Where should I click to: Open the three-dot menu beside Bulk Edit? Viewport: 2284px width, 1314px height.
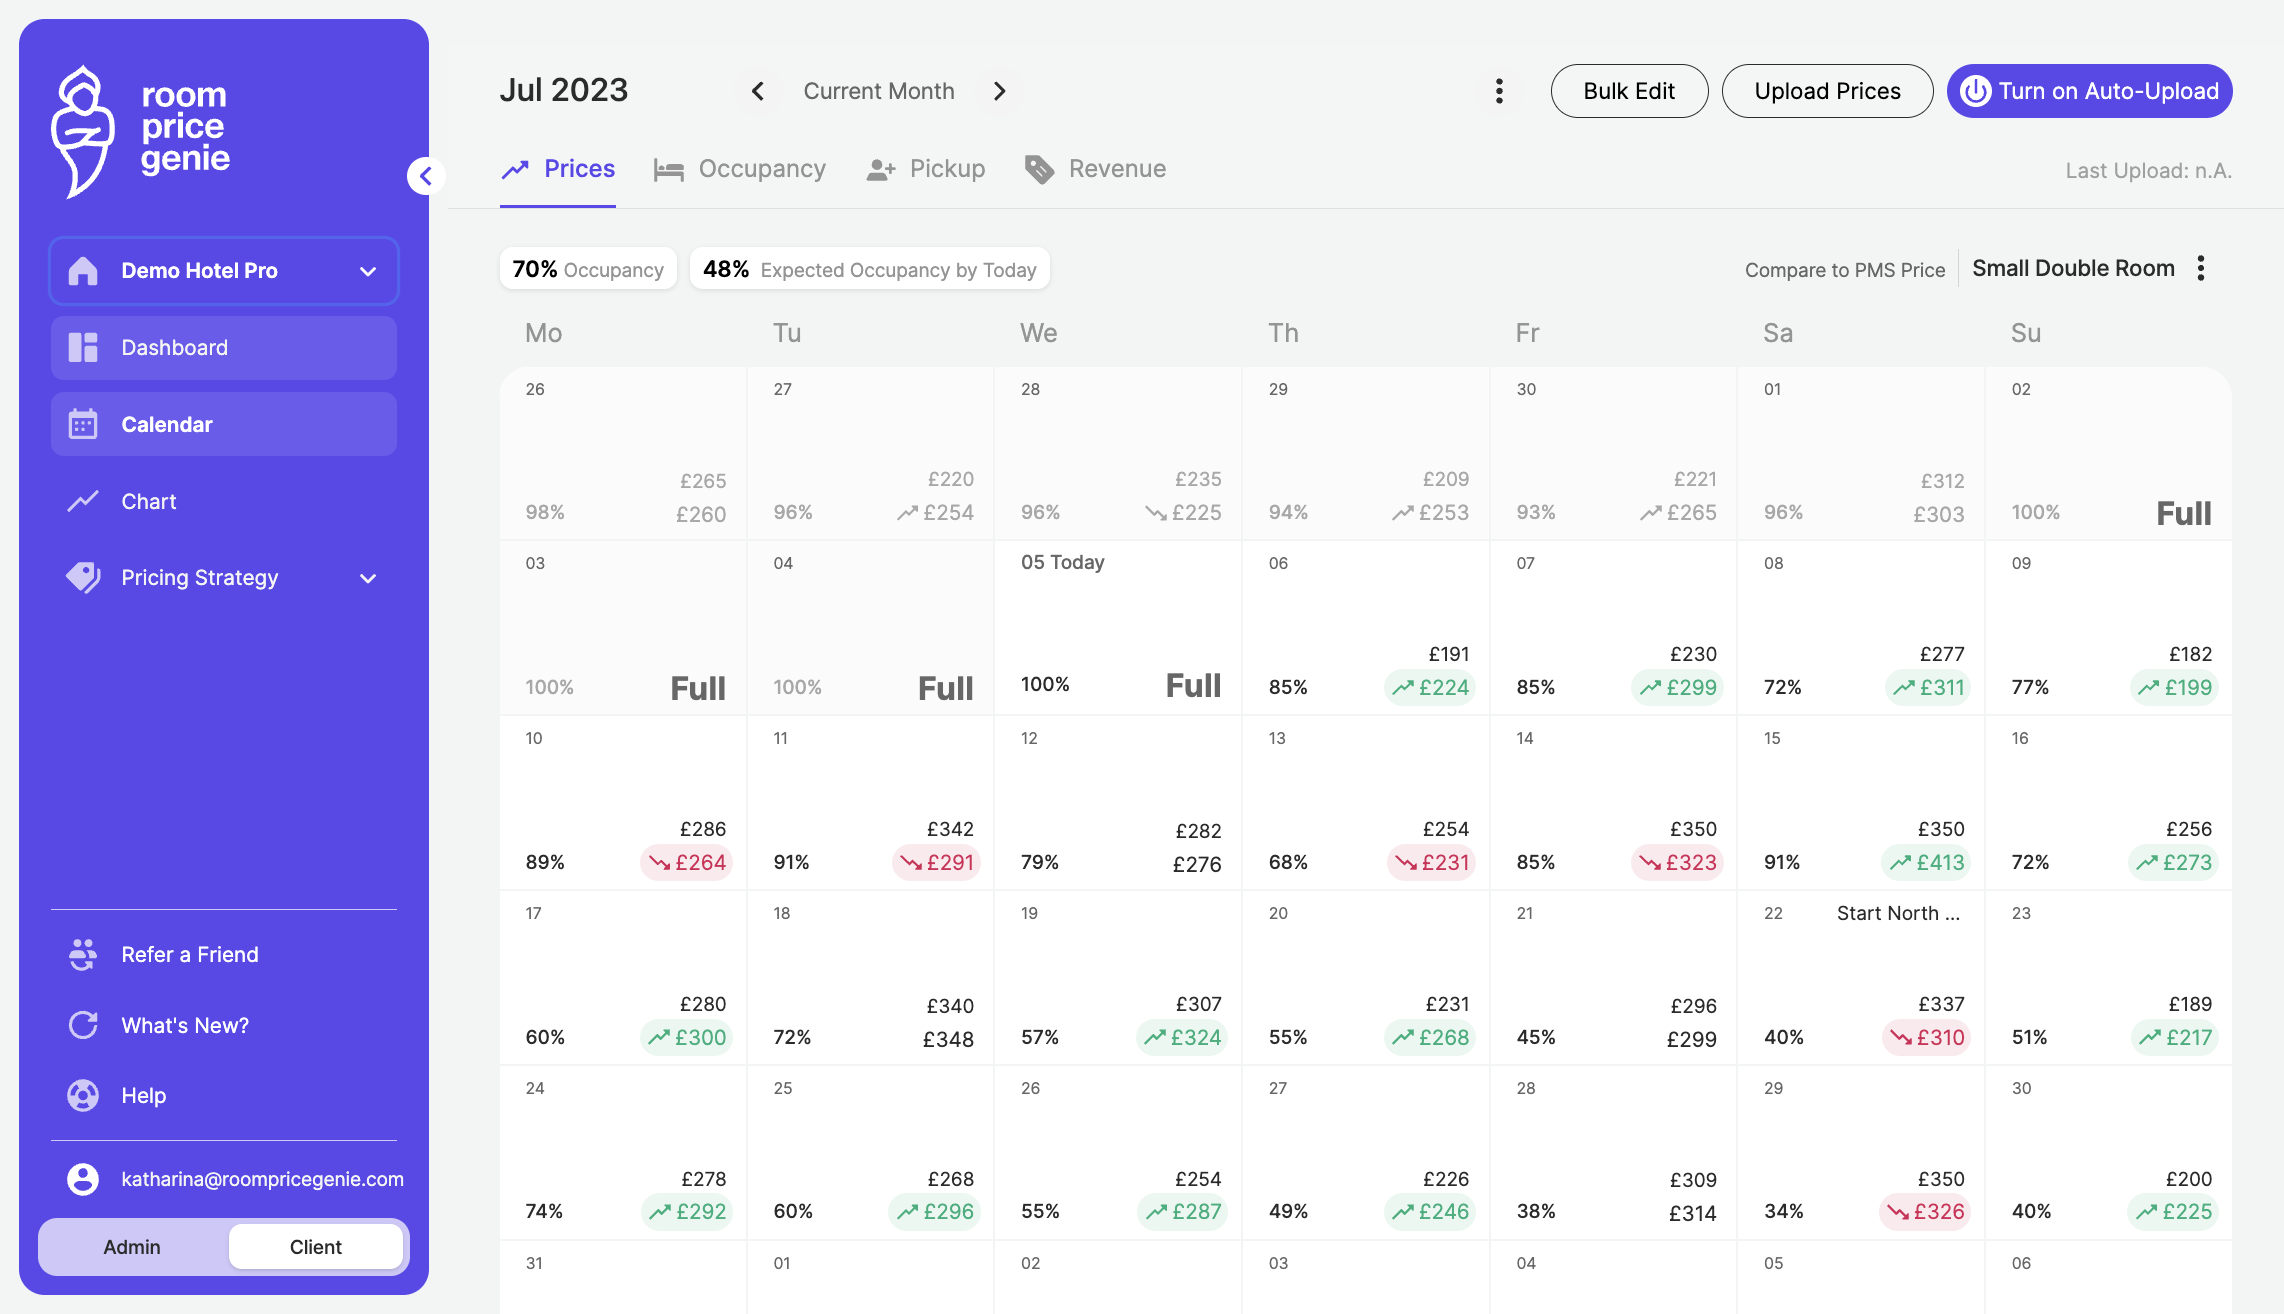tap(1498, 91)
